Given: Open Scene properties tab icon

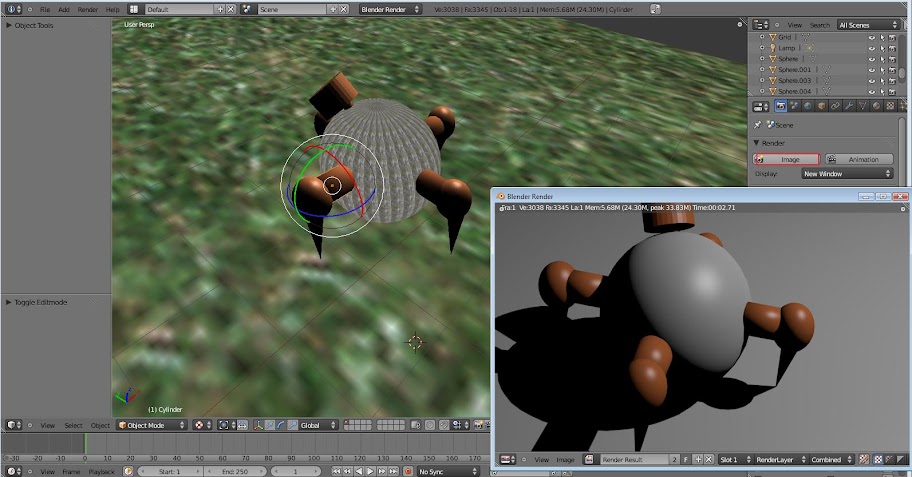Looking at the screenshot, I should tap(794, 106).
